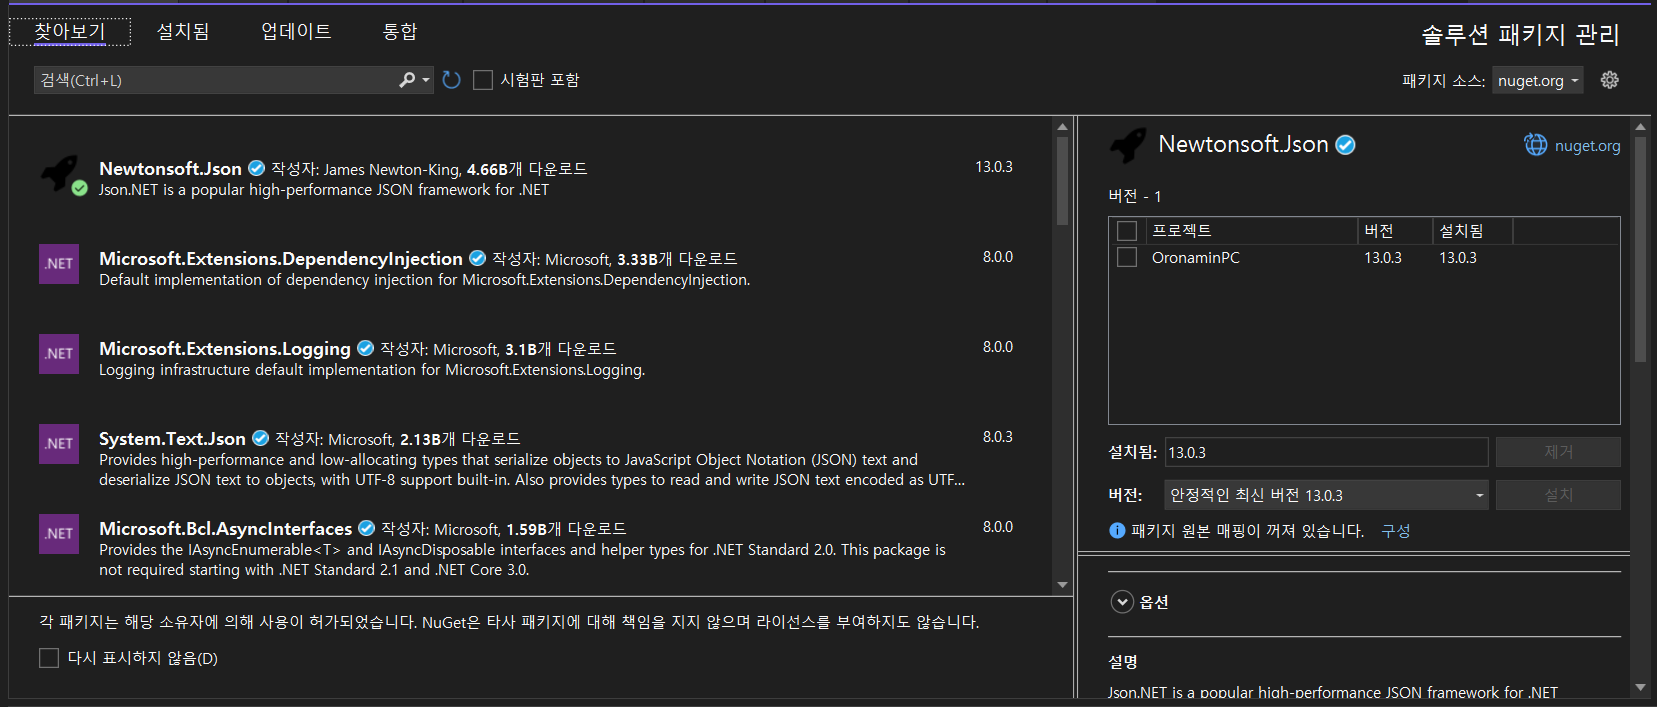1657x707 pixels.
Task: Click the 설치됨 13.0.3 installed version field
Action: coord(1327,452)
